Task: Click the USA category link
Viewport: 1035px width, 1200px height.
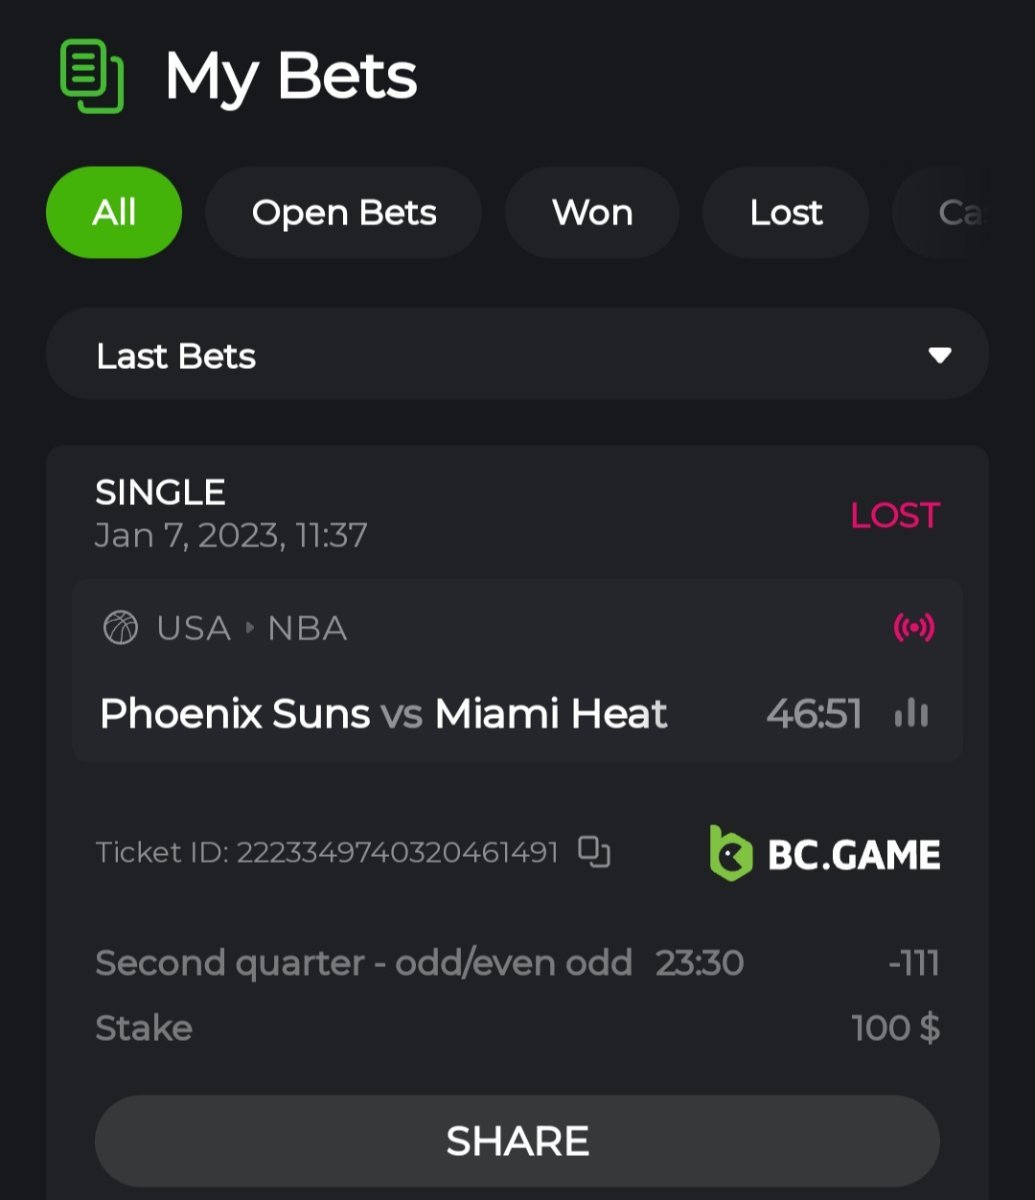Action: [193, 628]
